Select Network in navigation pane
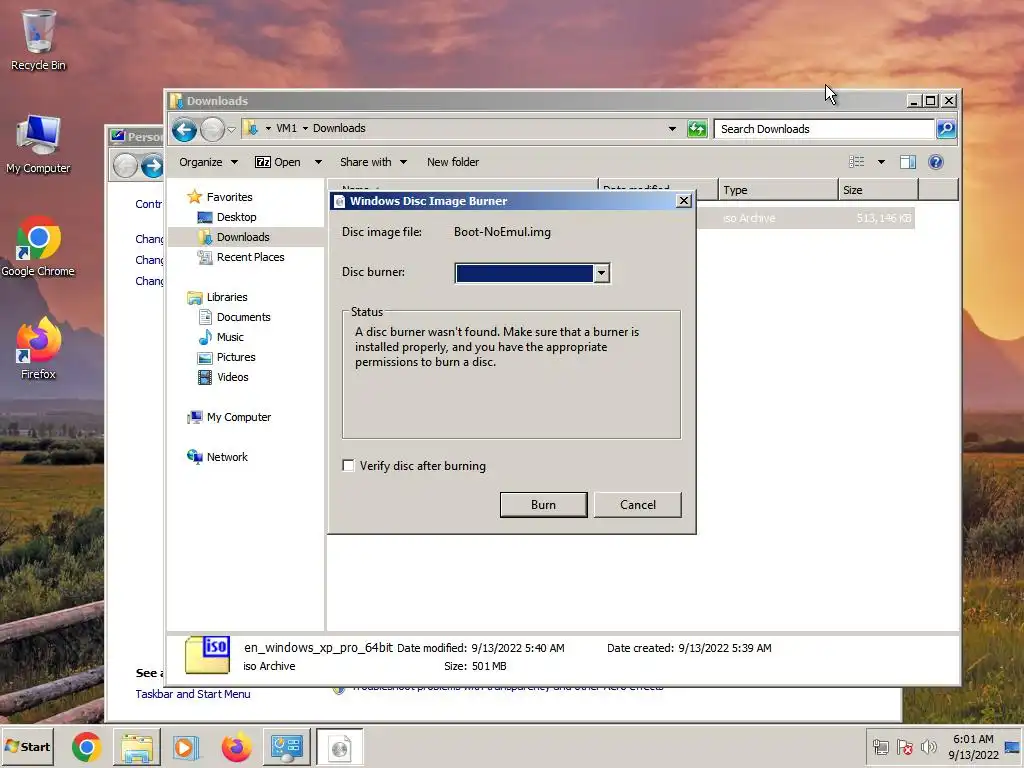This screenshot has height=768, width=1024. [227, 457]
